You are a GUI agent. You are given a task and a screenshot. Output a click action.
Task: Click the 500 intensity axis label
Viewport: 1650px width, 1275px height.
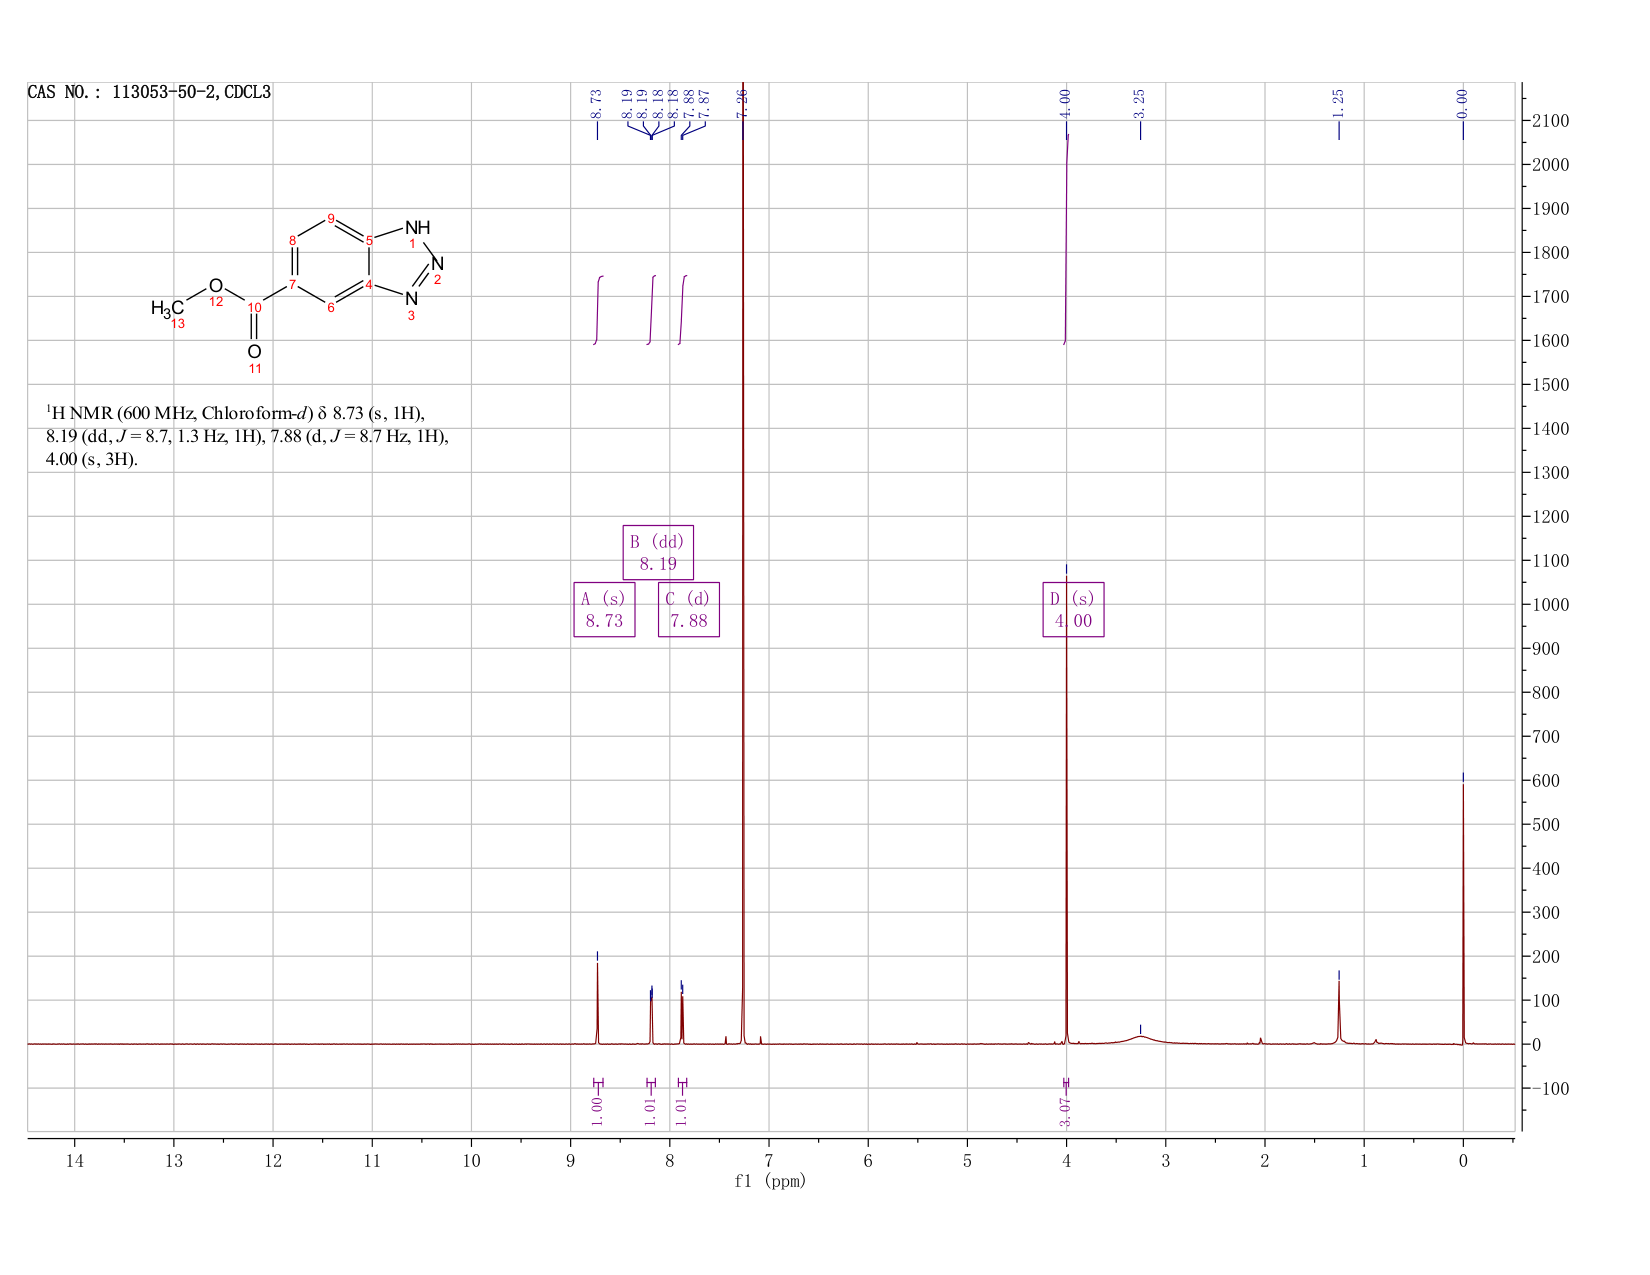[1545, 825]
